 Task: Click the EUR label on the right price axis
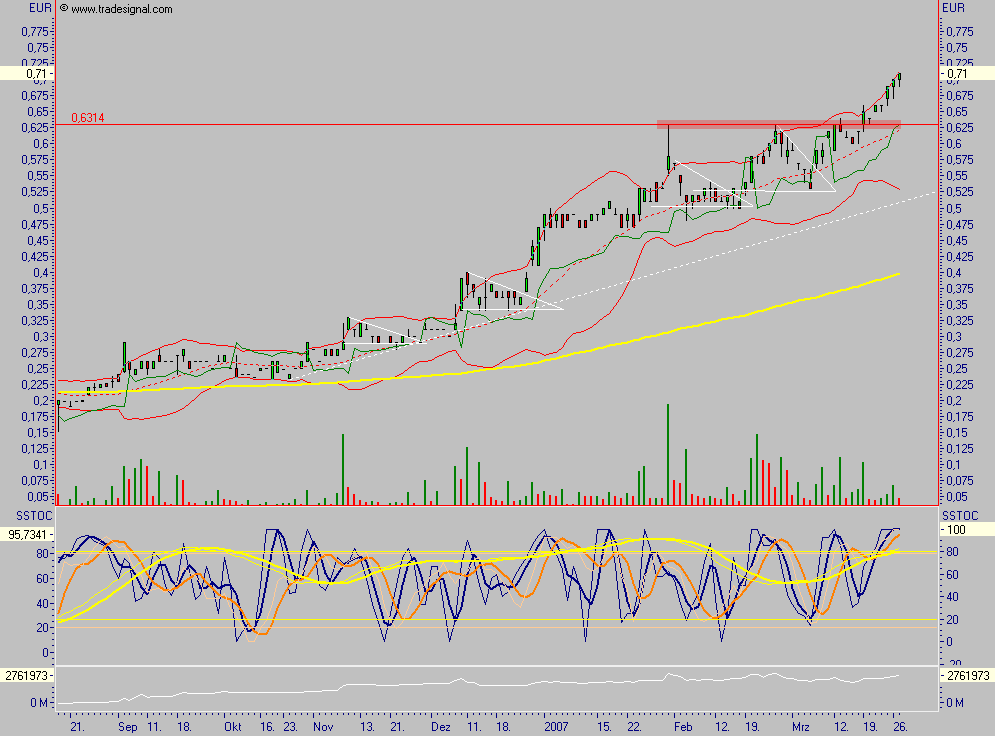click(955, 7)
